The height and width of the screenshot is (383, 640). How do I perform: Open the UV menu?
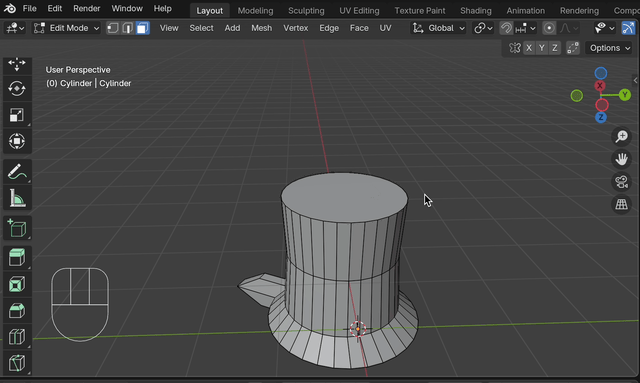[385, 28]
